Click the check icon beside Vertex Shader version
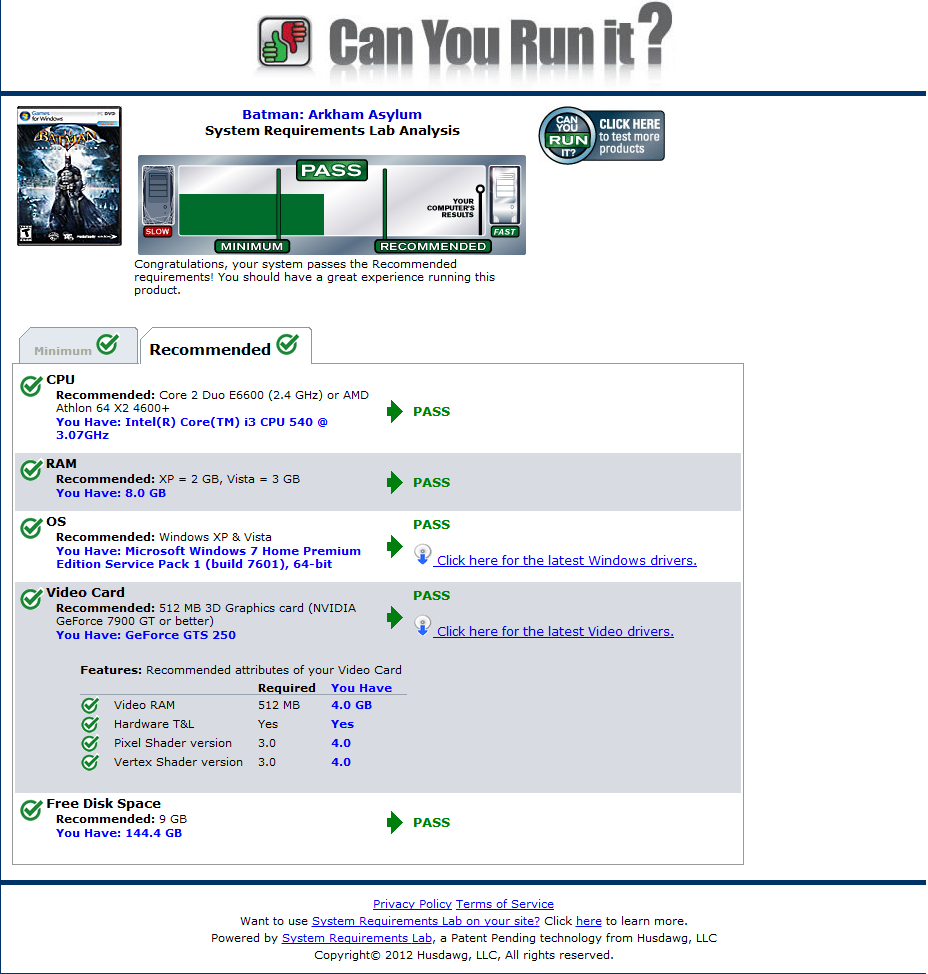Image resolution: width=928 pixels, height=974 pixels. (x=90, y=762)
